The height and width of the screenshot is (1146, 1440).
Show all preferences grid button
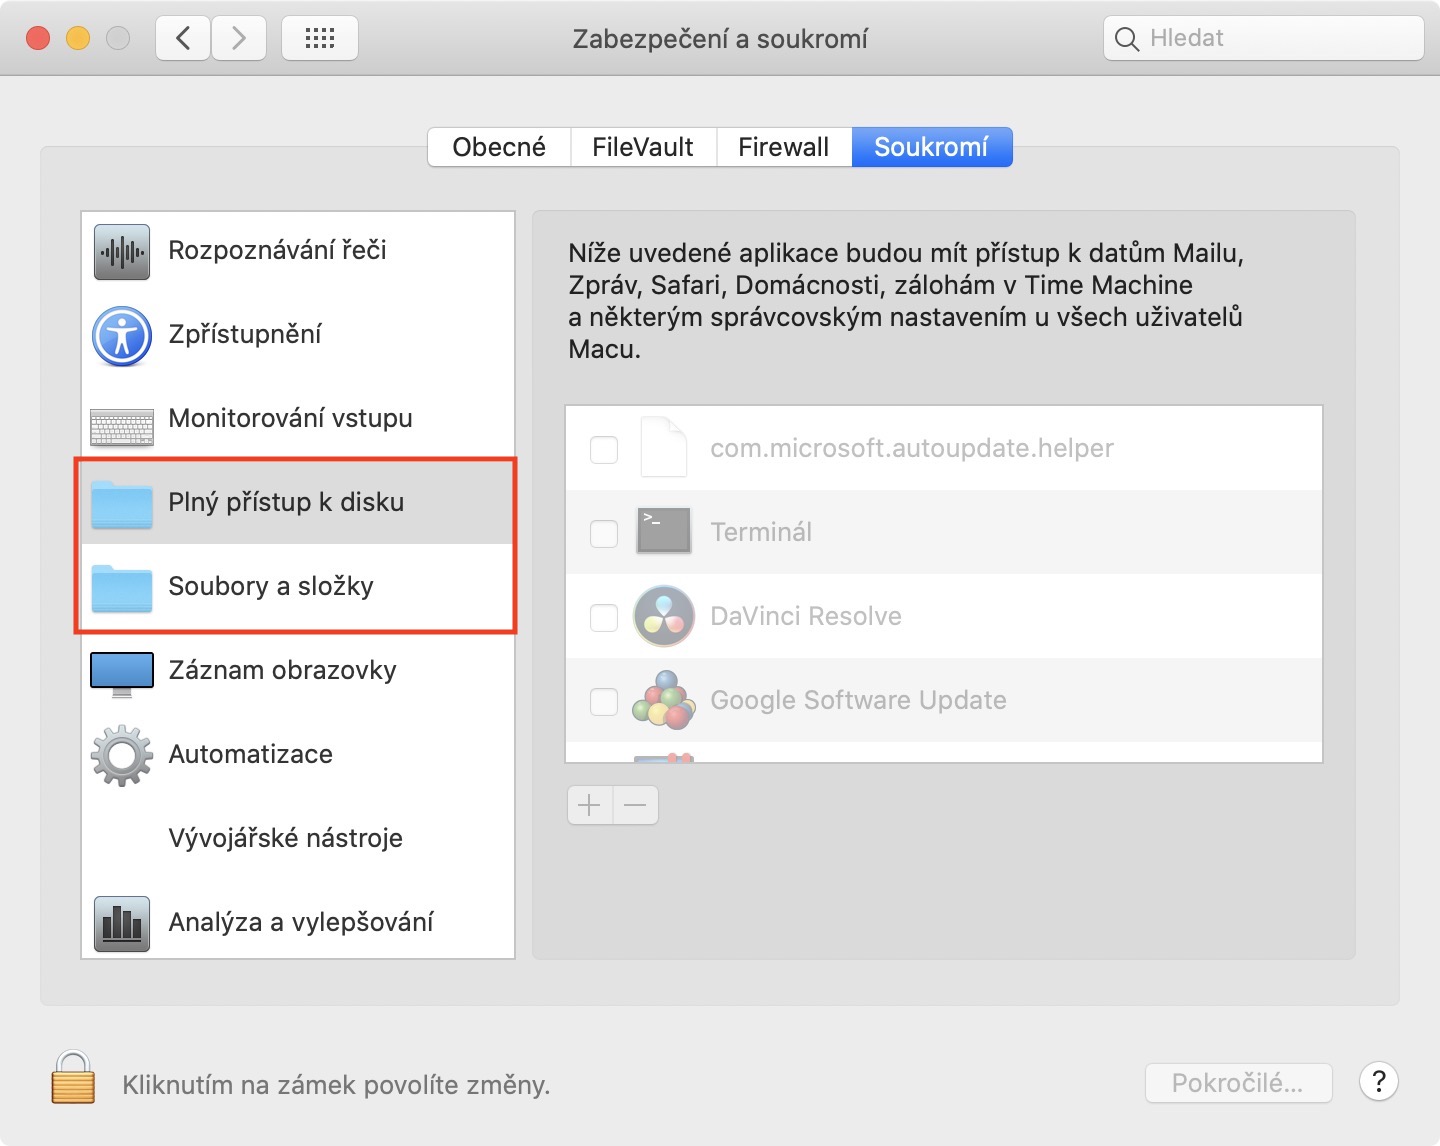320,39
